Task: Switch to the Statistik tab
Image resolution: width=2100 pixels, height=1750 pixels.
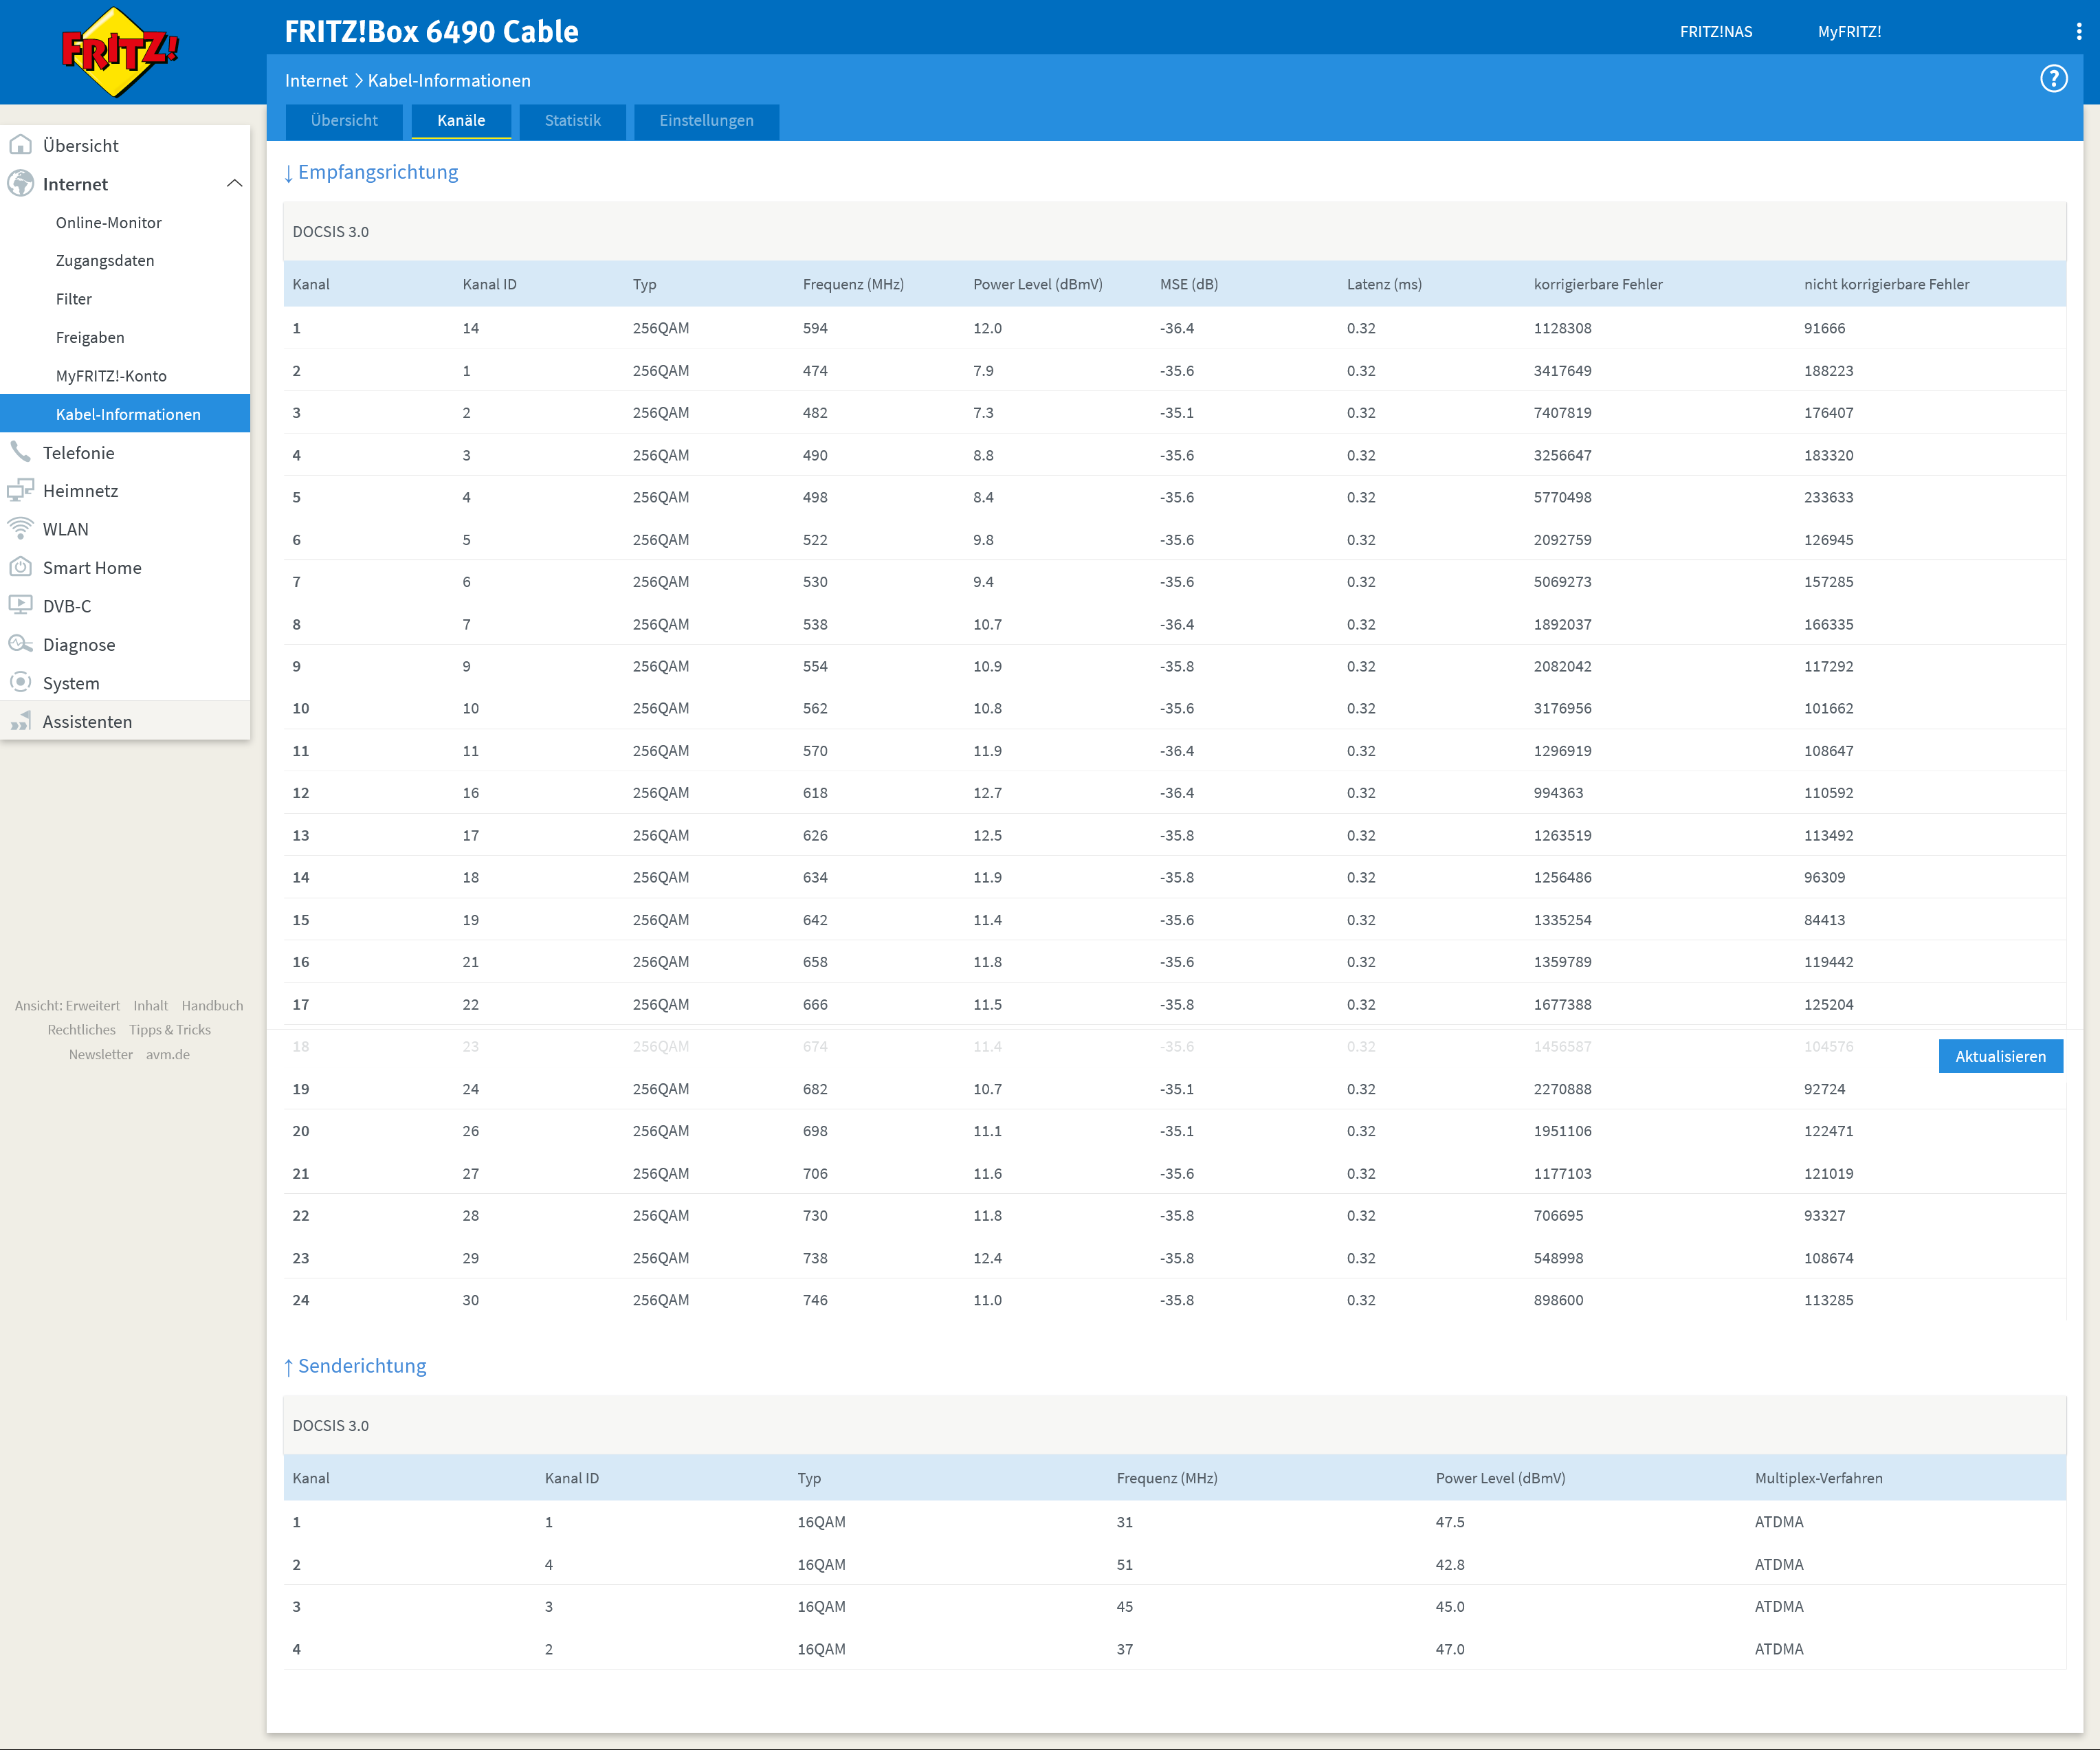Action: [x=572, y=121]
